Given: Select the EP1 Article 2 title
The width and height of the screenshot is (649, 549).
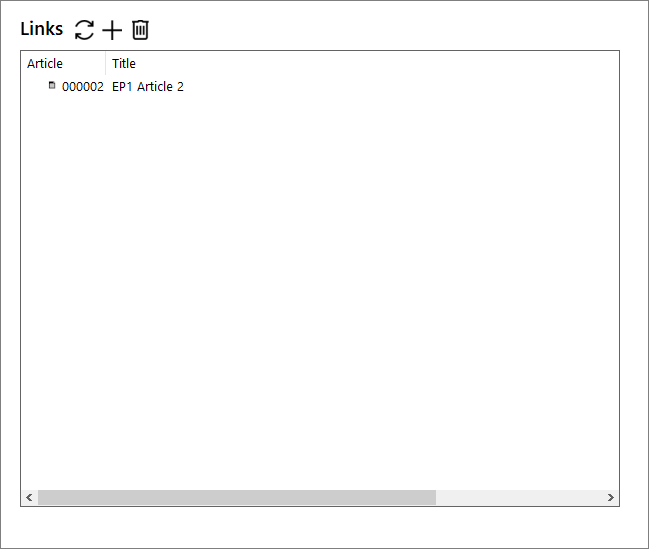Looking at the screenshot, I should [148, 87].
